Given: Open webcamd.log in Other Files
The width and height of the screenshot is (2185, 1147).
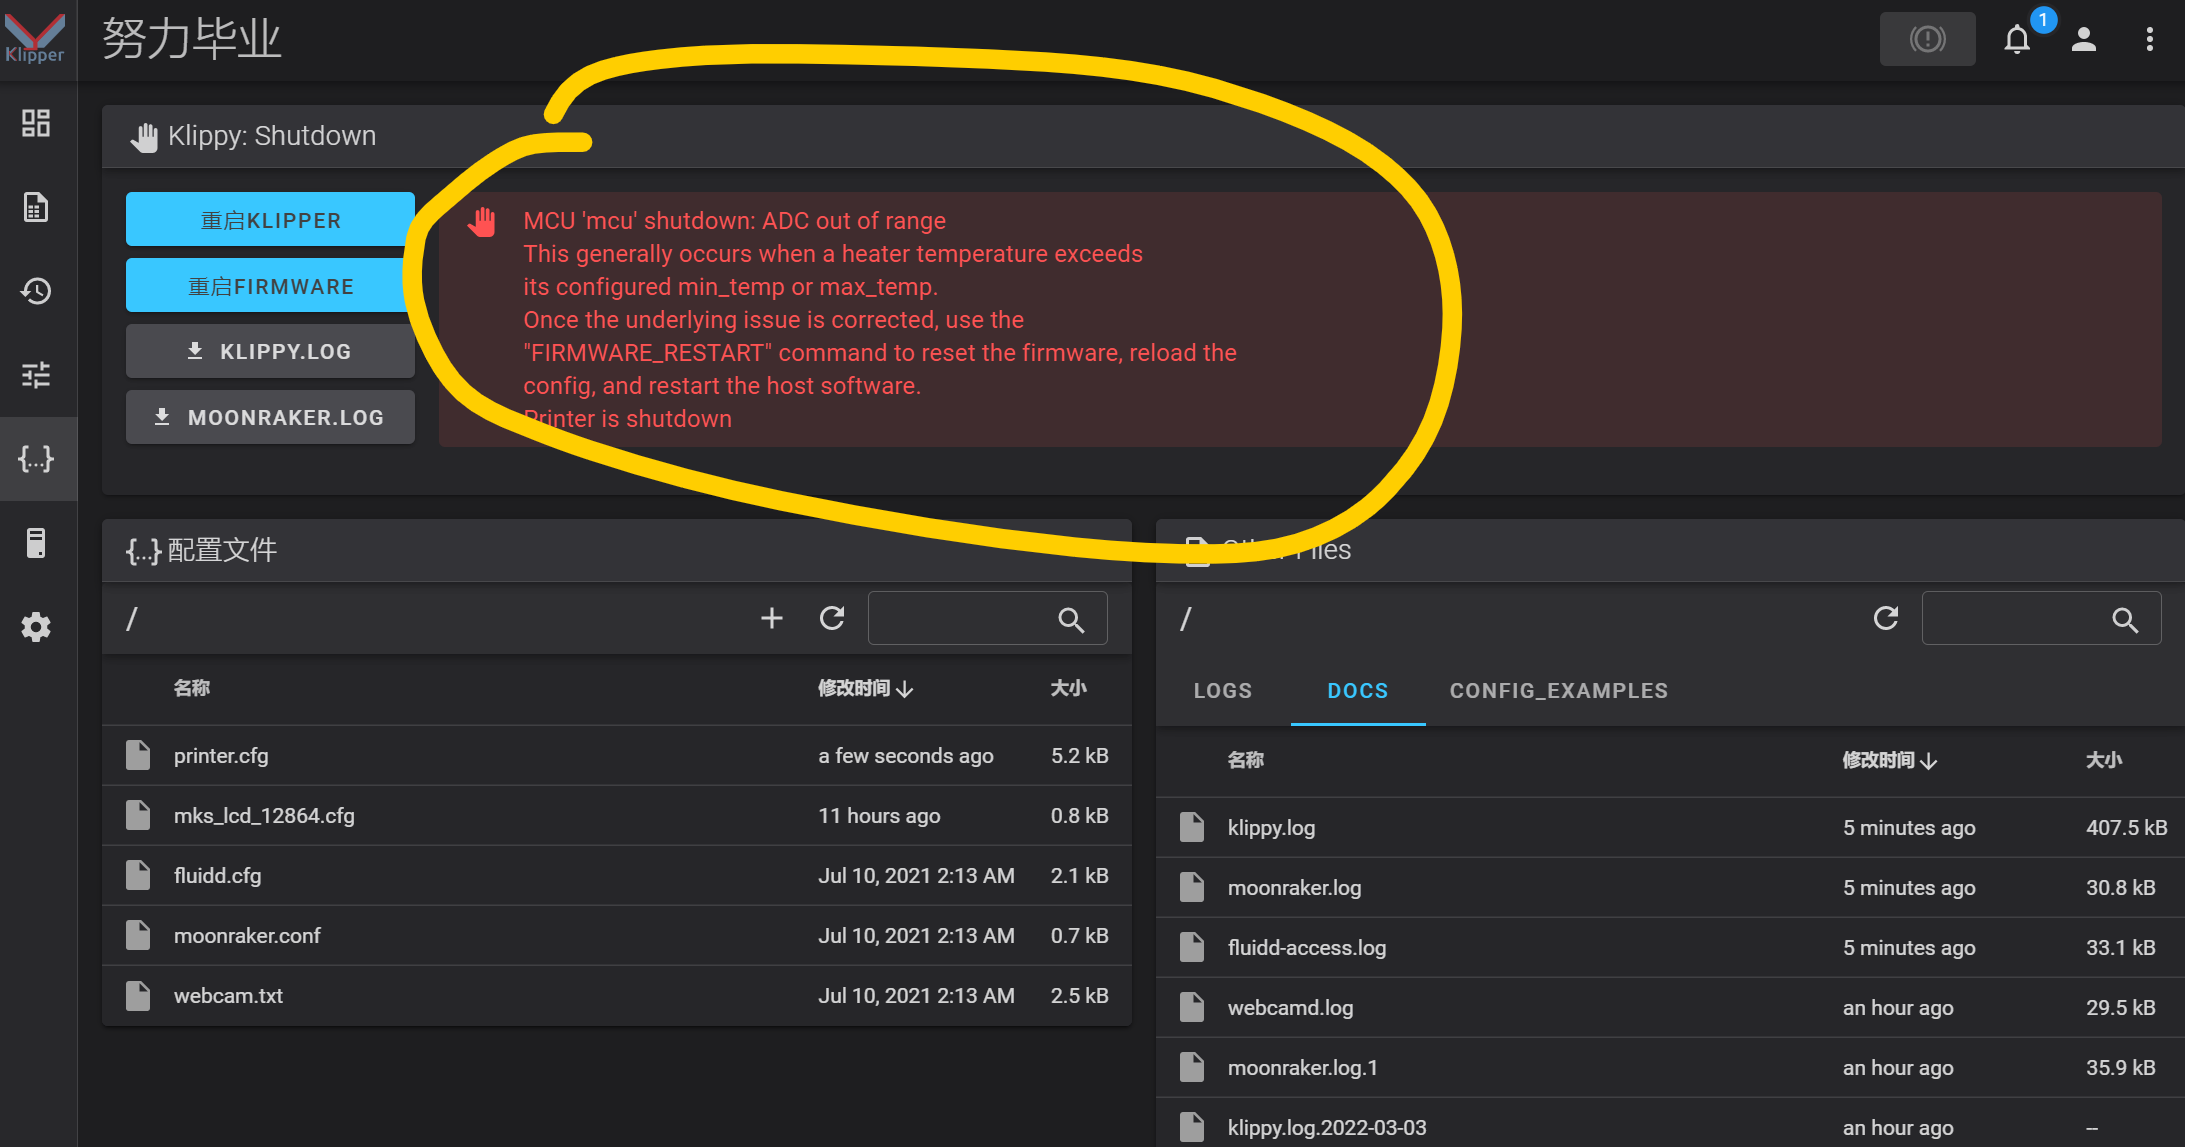Looking at the screenshot, I should coord(1670,1007).
